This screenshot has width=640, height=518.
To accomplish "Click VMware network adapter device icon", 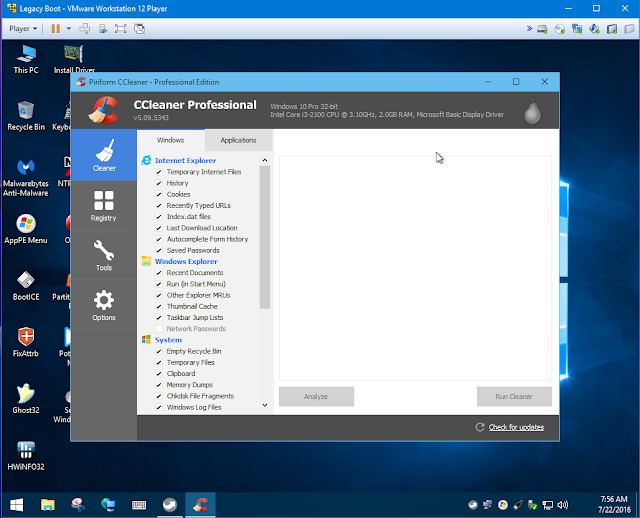I will 577,29.
